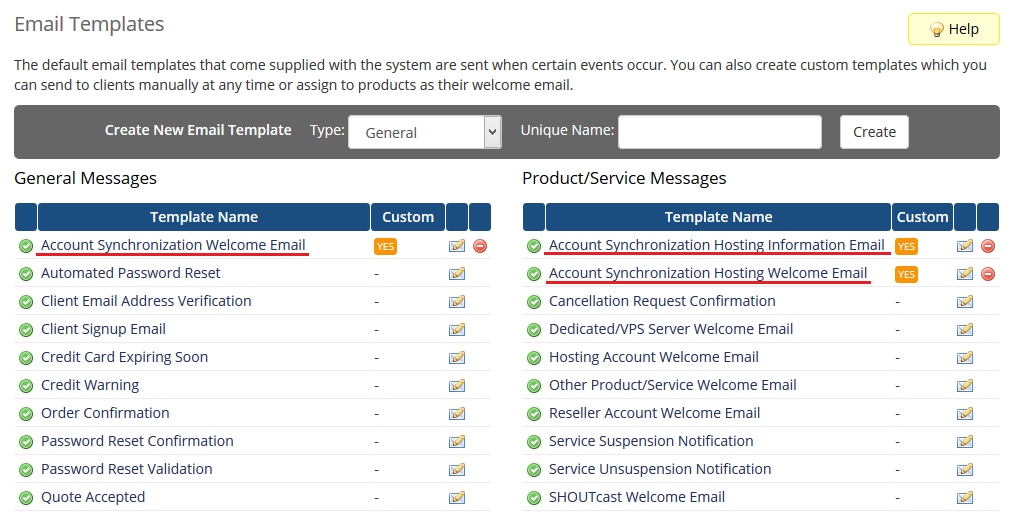1014x515 pixels.
Task: Open Credit Card Expiring Soon link
Action: [124, 357]
